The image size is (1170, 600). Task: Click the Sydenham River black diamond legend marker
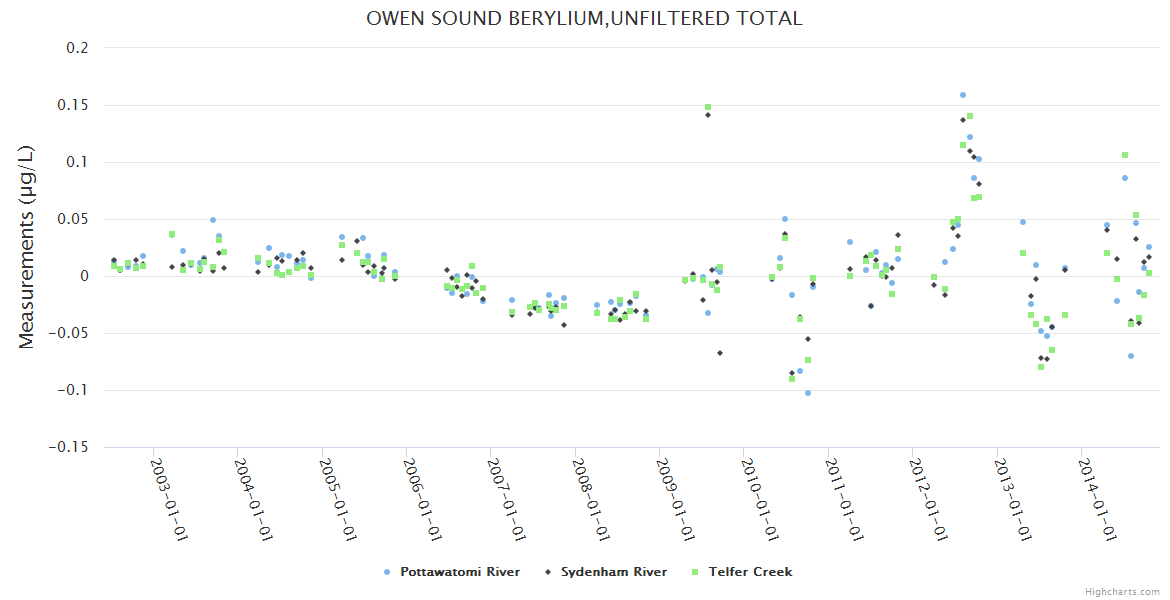pyautogui.click(x=547, y=572)
